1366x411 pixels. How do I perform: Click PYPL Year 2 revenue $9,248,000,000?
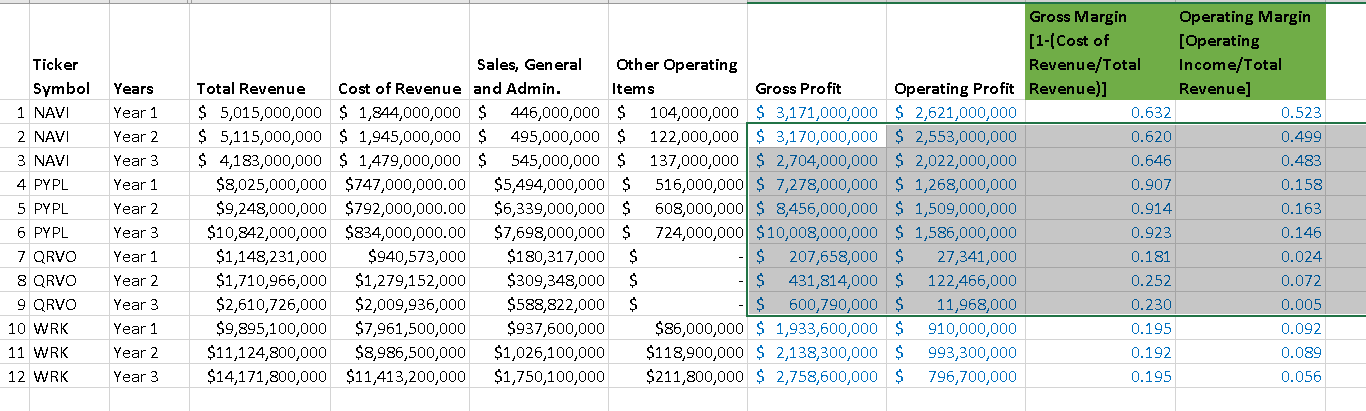click(x=260, y=209)
